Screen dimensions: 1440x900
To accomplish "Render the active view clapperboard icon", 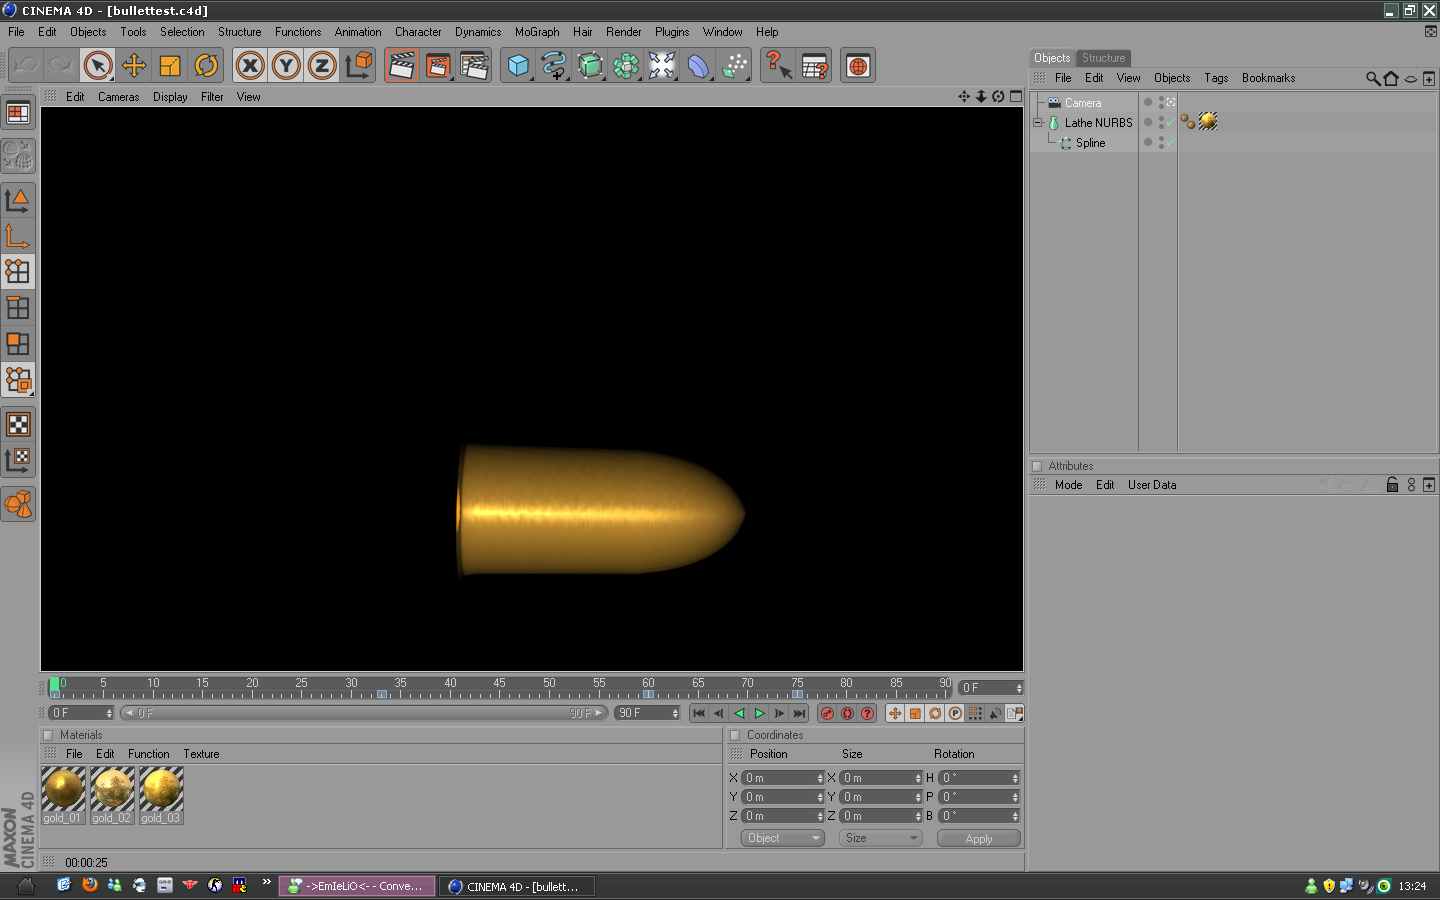I will [401, 66].
